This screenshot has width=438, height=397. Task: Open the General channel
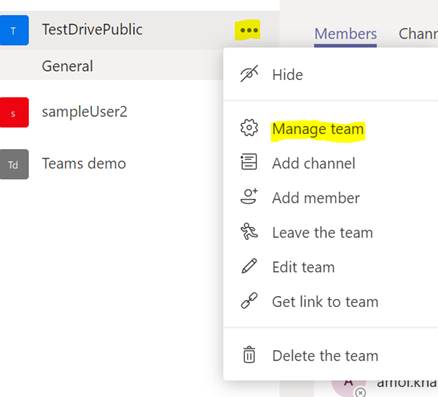tap(67, 66)
